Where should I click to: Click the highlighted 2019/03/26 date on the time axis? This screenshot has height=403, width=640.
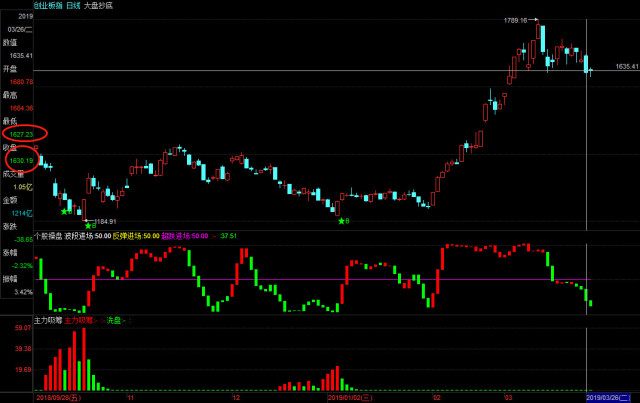609,398
